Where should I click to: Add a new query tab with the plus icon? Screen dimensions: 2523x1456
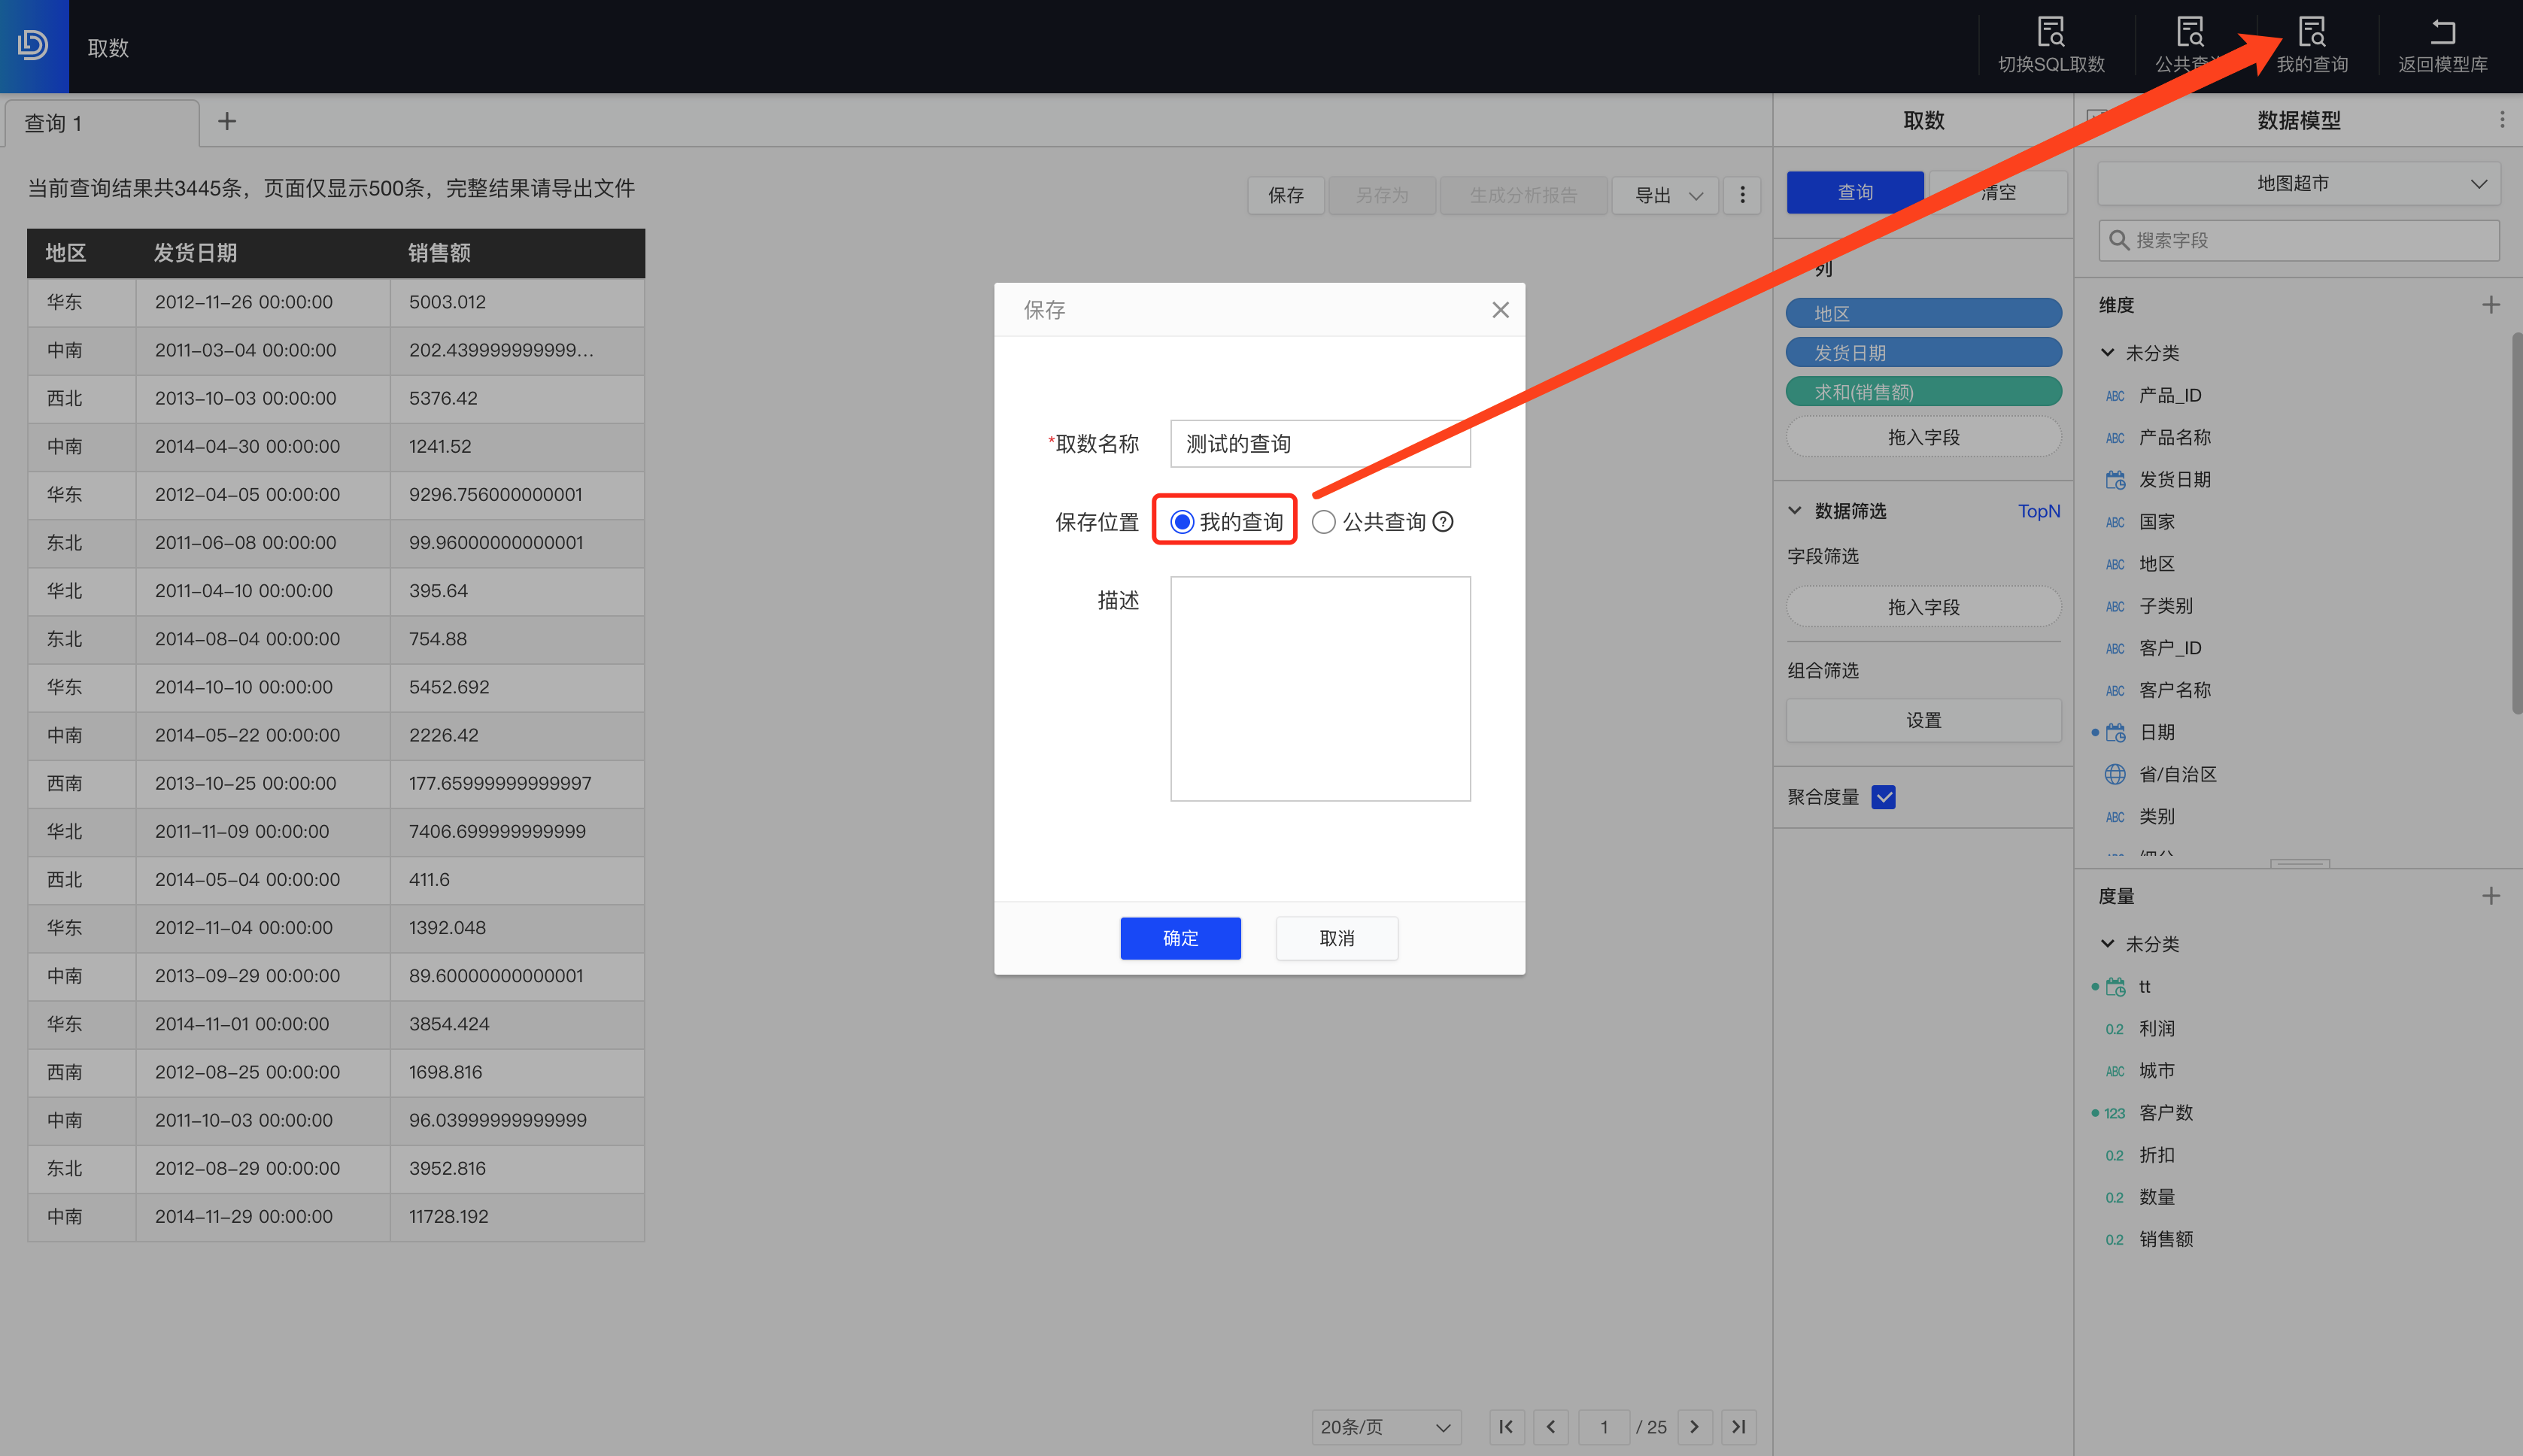point(227,121)
